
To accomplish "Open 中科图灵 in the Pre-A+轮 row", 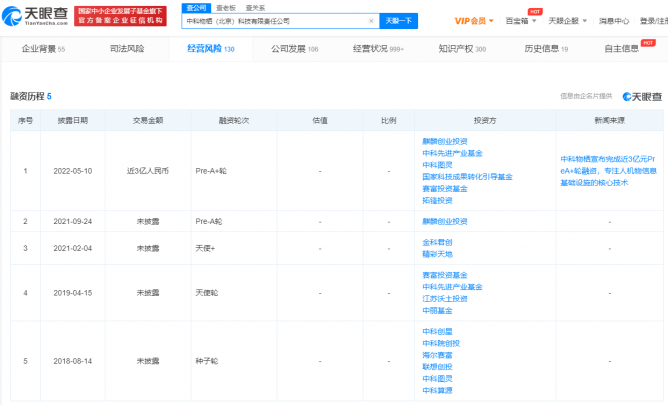I will pos(437,165).
